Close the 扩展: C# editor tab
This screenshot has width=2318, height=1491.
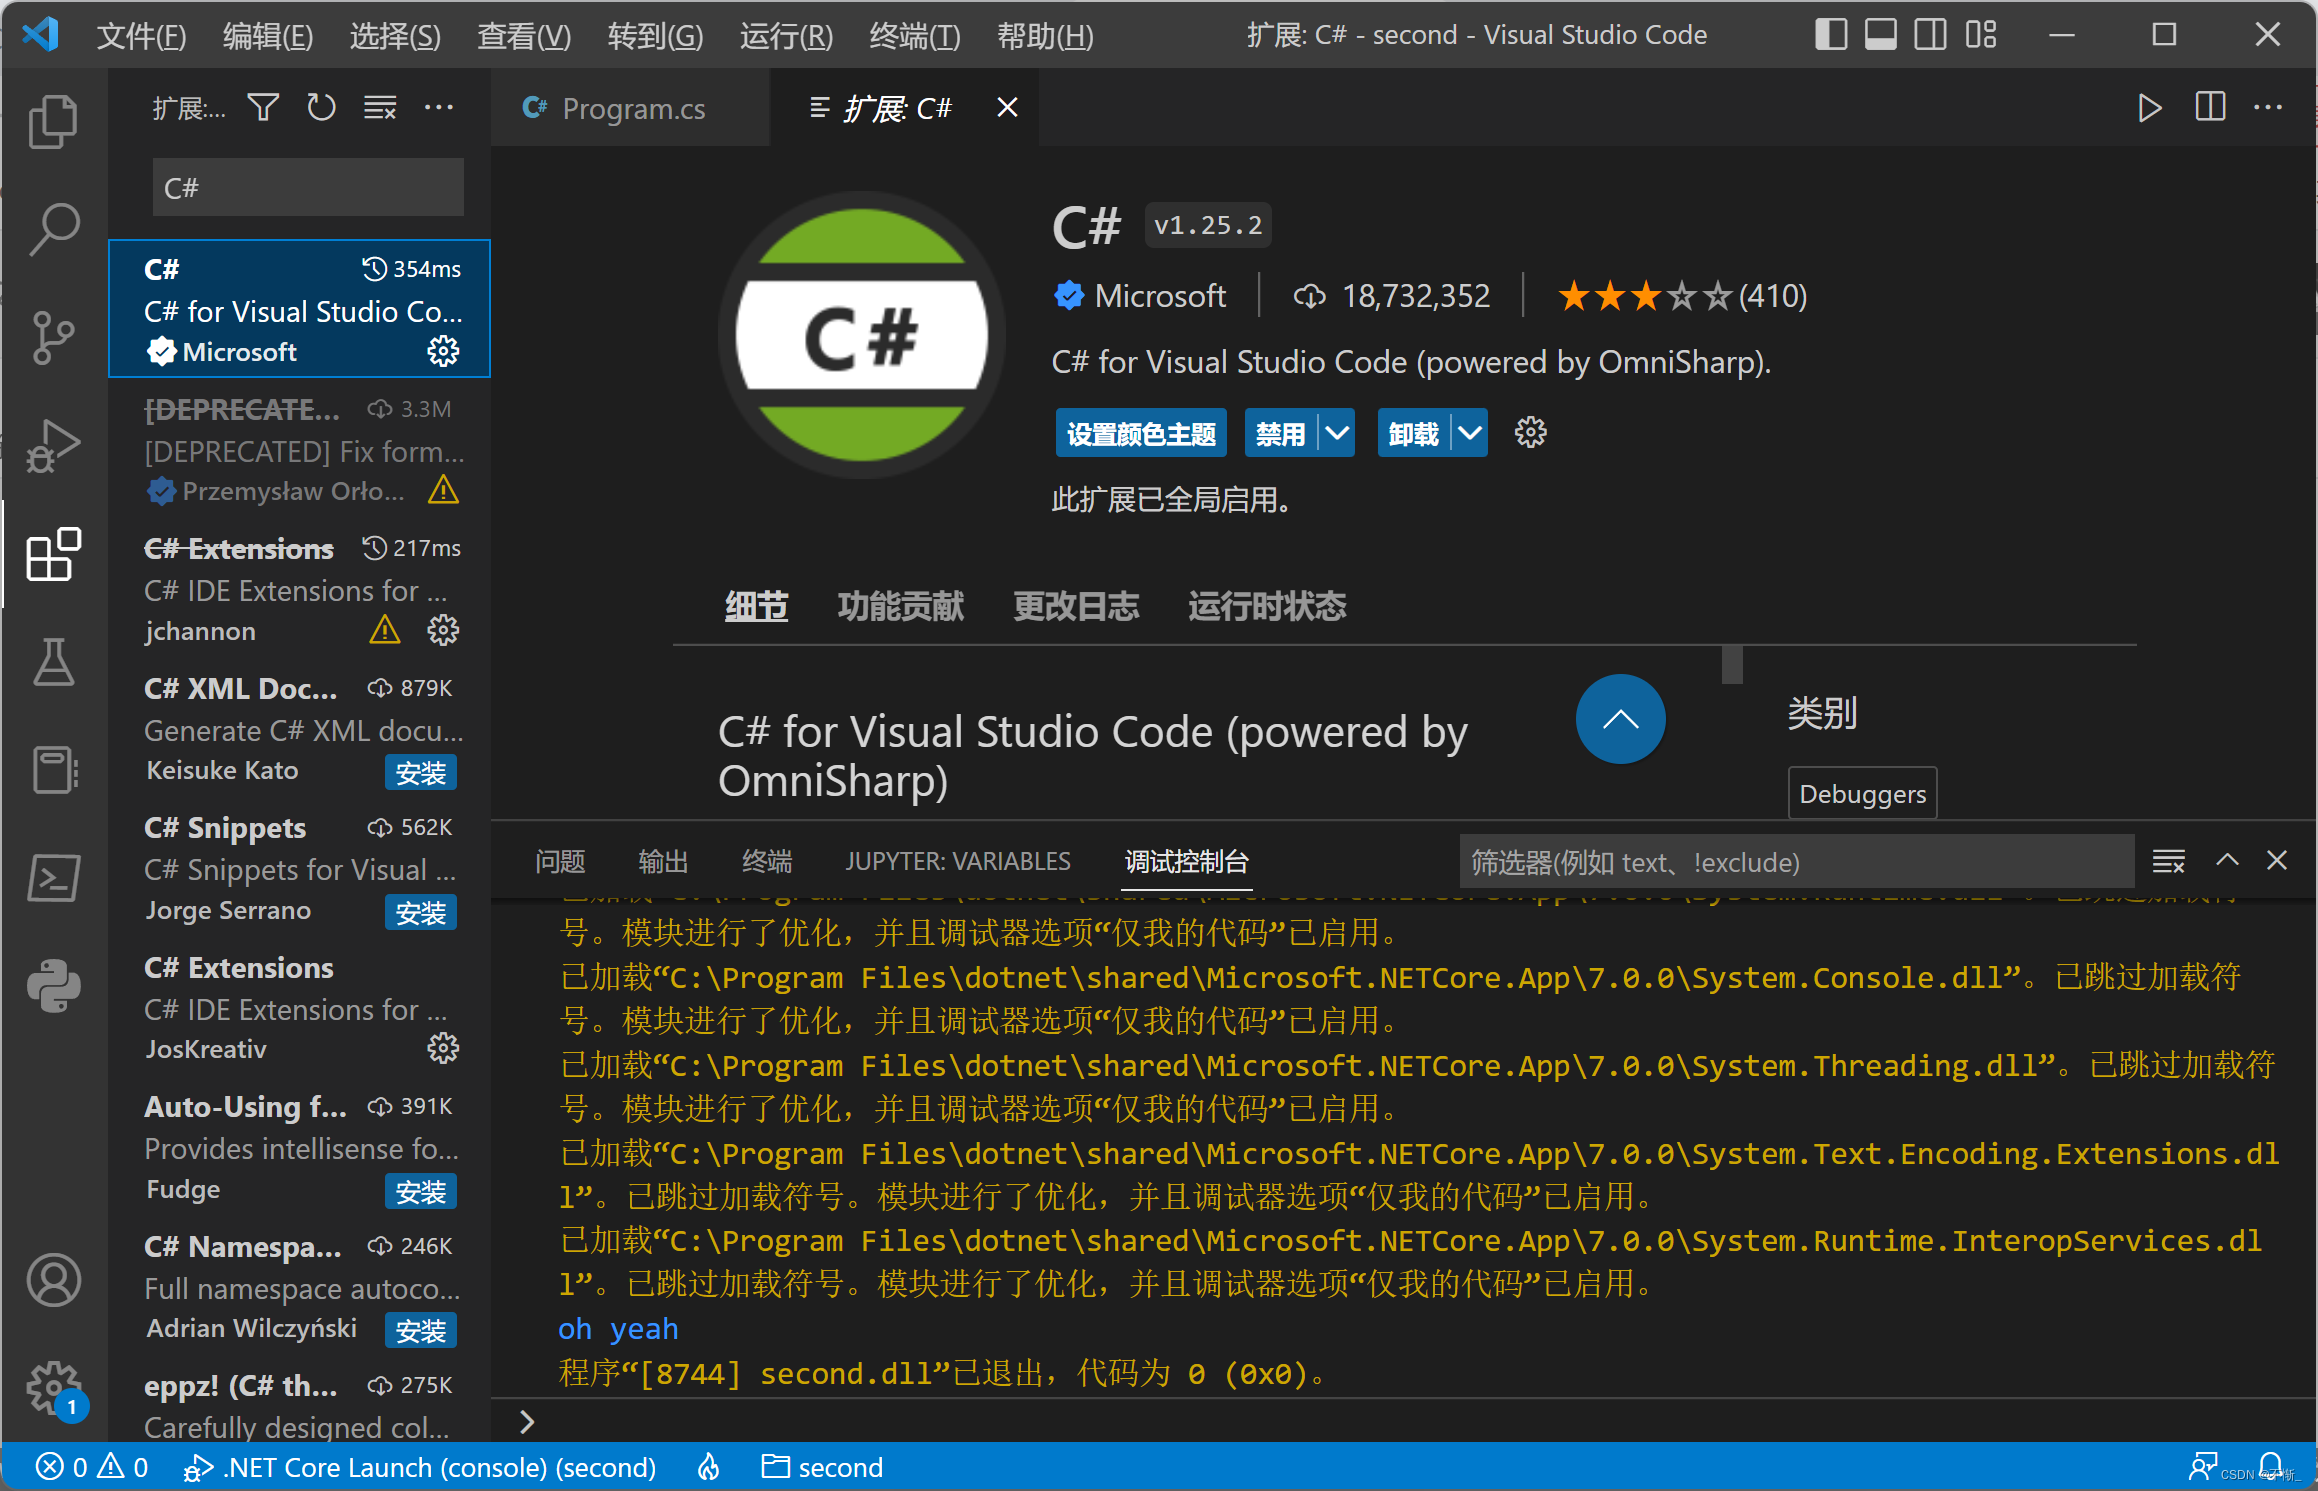1007,107
